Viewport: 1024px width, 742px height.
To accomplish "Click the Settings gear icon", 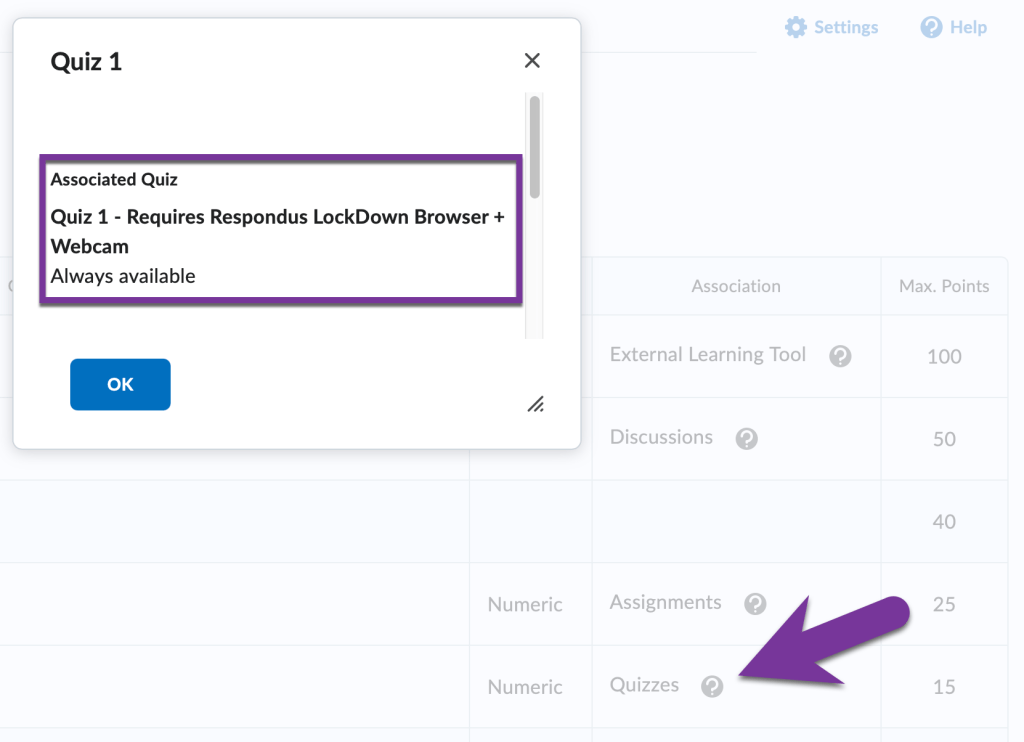I will [x=796, y=28].
